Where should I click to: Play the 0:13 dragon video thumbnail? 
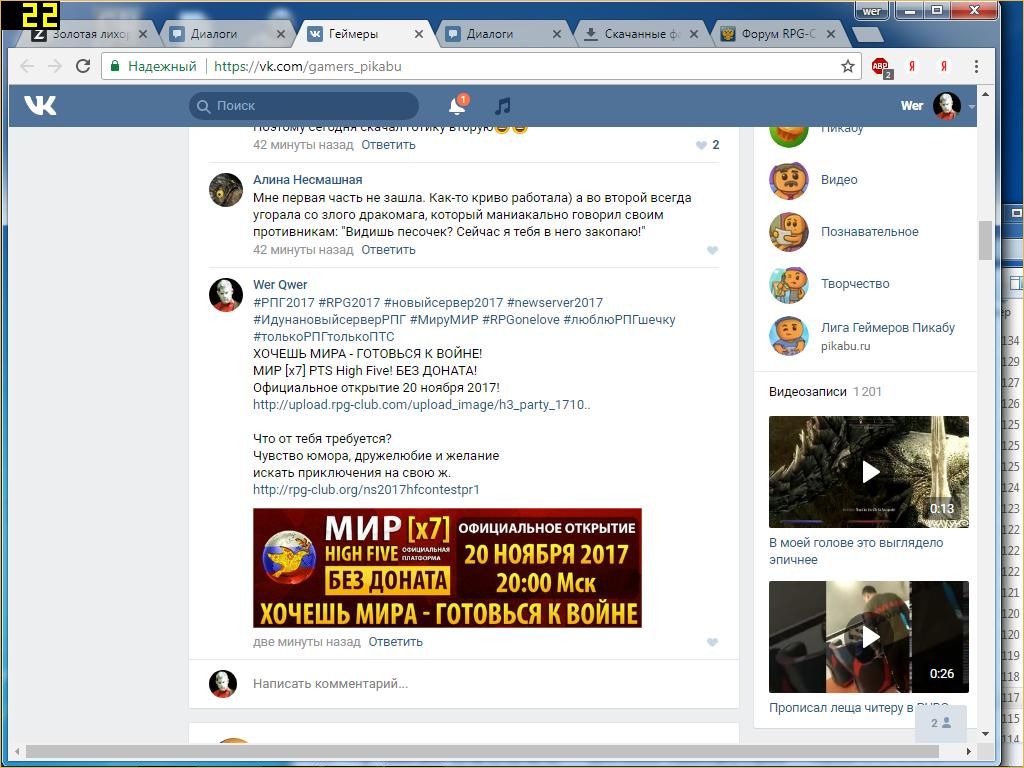[869, 472]
